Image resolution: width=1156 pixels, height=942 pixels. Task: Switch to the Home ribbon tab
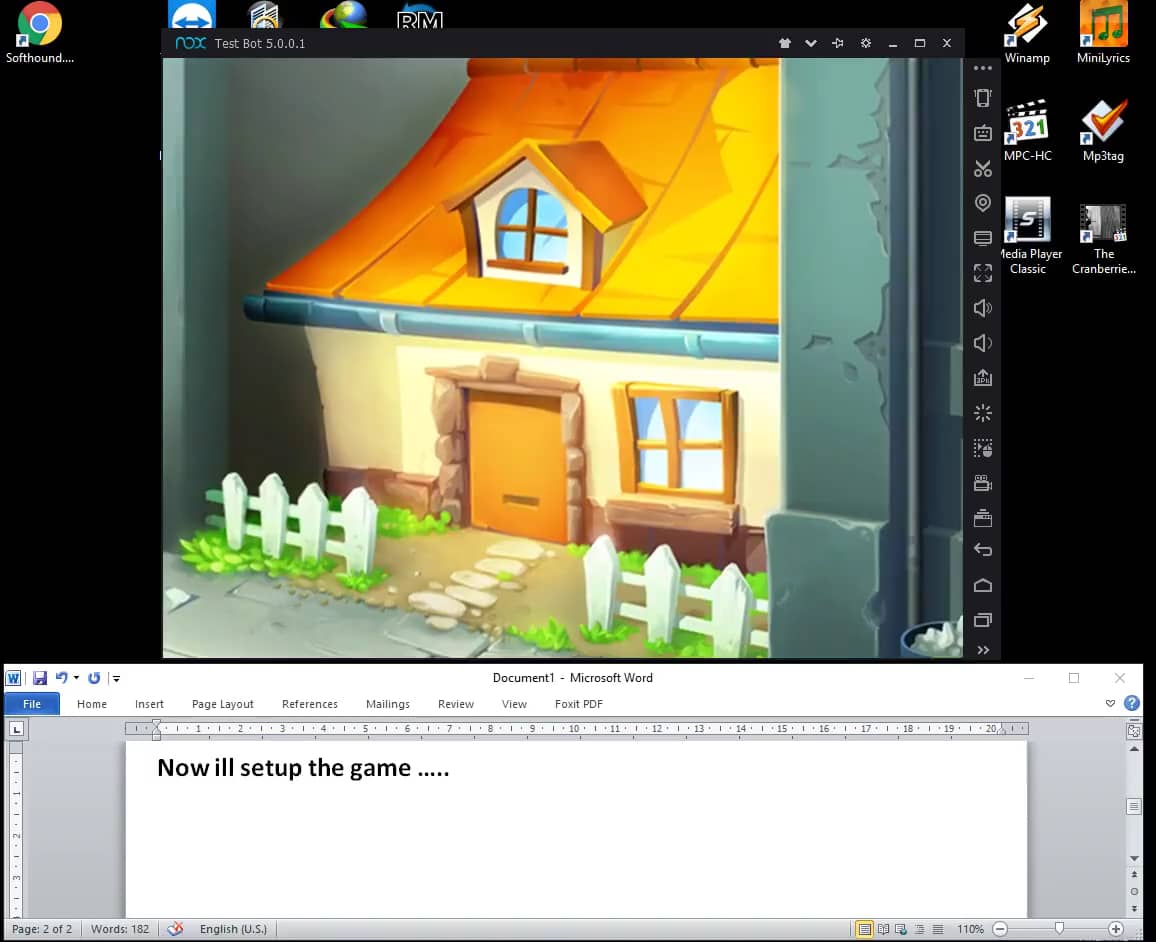pyautogui.click(x=92, y=704)
